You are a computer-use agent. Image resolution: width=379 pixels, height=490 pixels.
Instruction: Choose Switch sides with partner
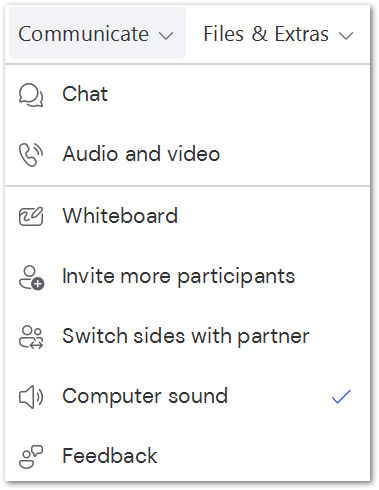tap(188, 336)
